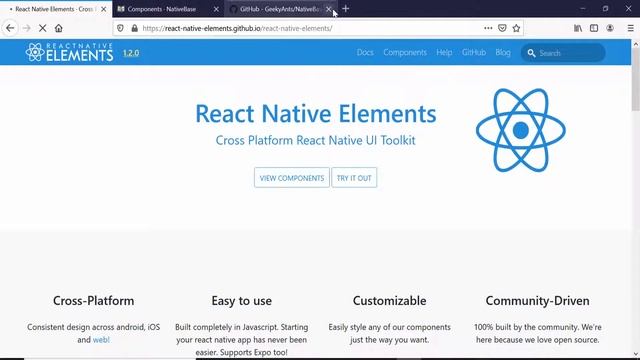Click the page vertical scrollbar thumb
640x360 pixels.
(636, 80)
